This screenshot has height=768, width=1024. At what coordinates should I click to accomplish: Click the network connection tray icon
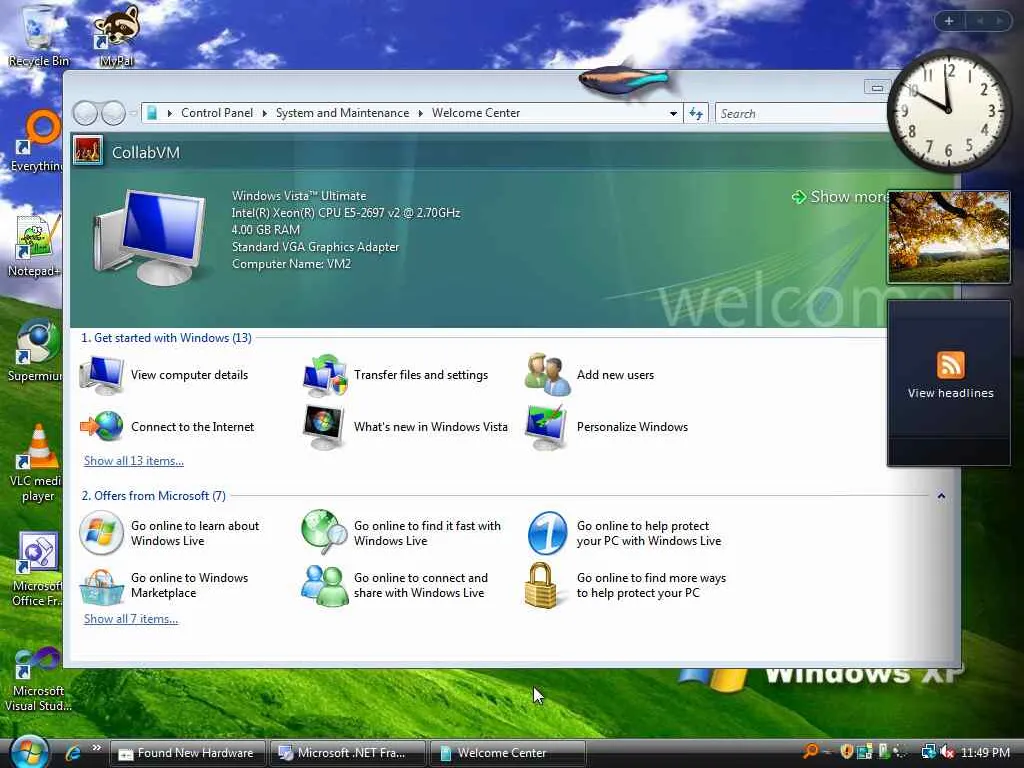coord(928,752)
